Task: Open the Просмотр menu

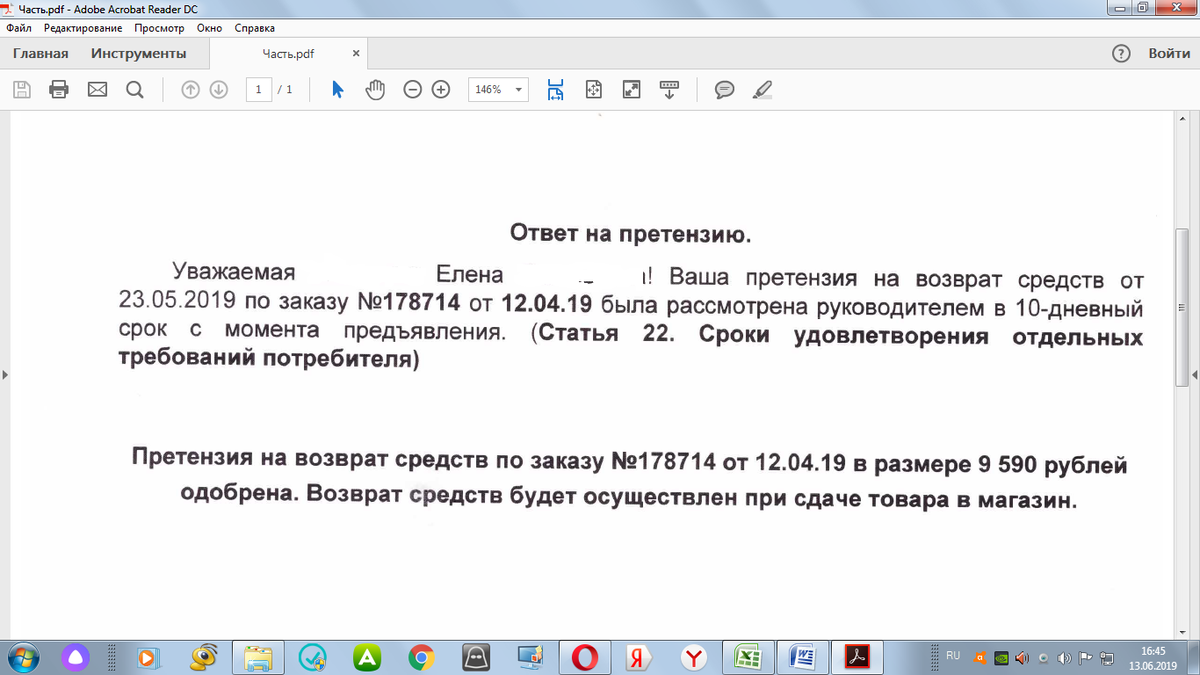Action: click(159, 28)
